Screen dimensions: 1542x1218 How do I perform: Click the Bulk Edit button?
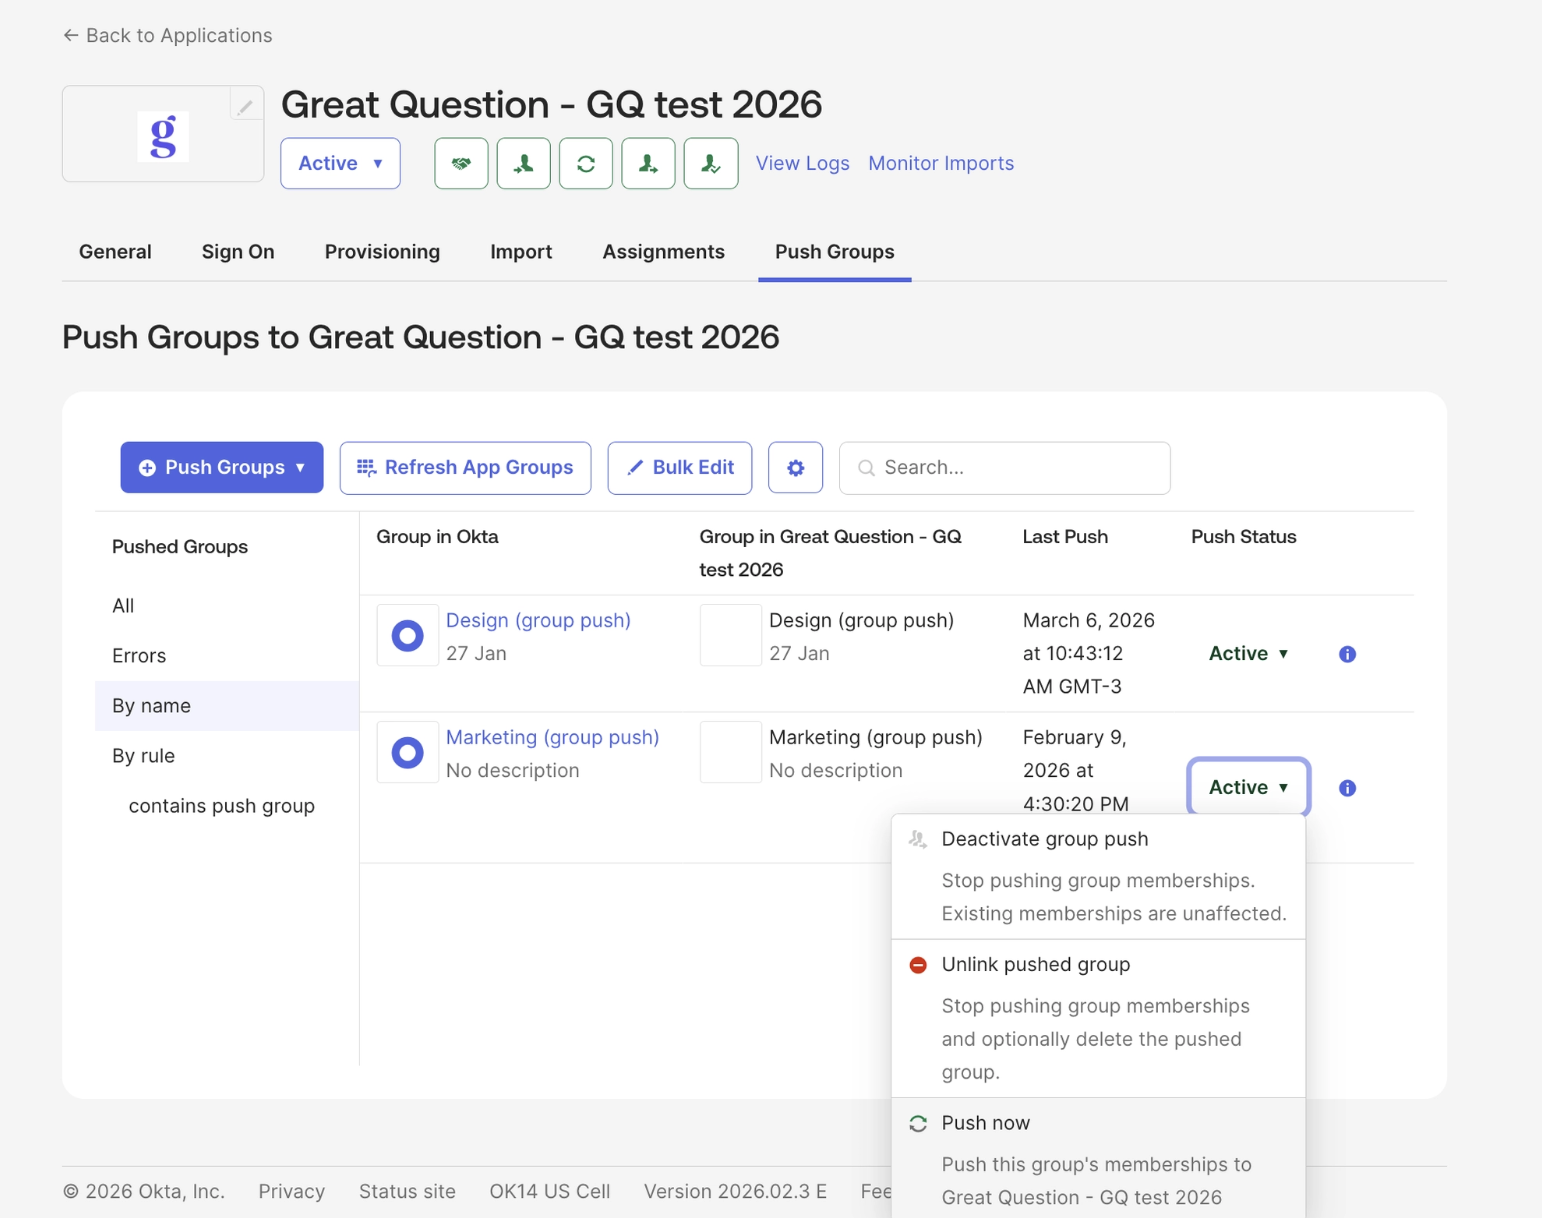[680, 468]
